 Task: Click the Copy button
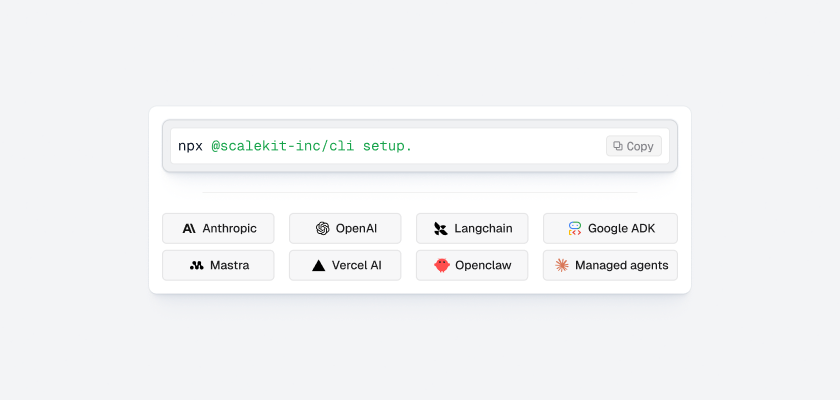click(634, 146)
